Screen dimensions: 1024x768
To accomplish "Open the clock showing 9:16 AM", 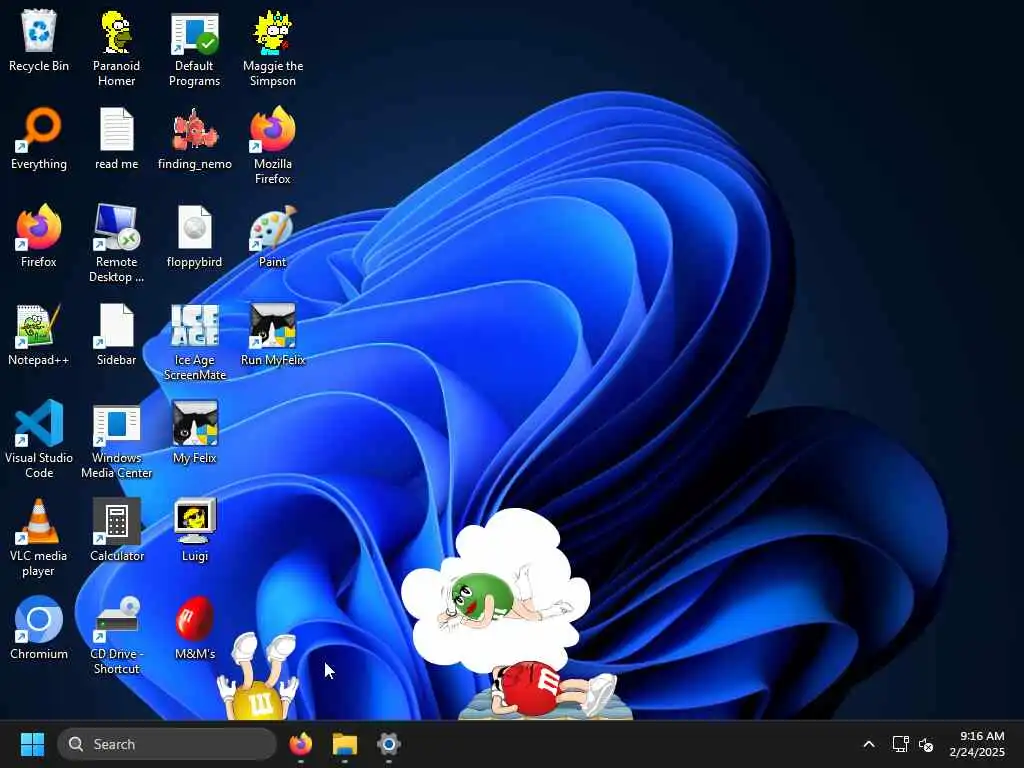I will pos(977,744).
